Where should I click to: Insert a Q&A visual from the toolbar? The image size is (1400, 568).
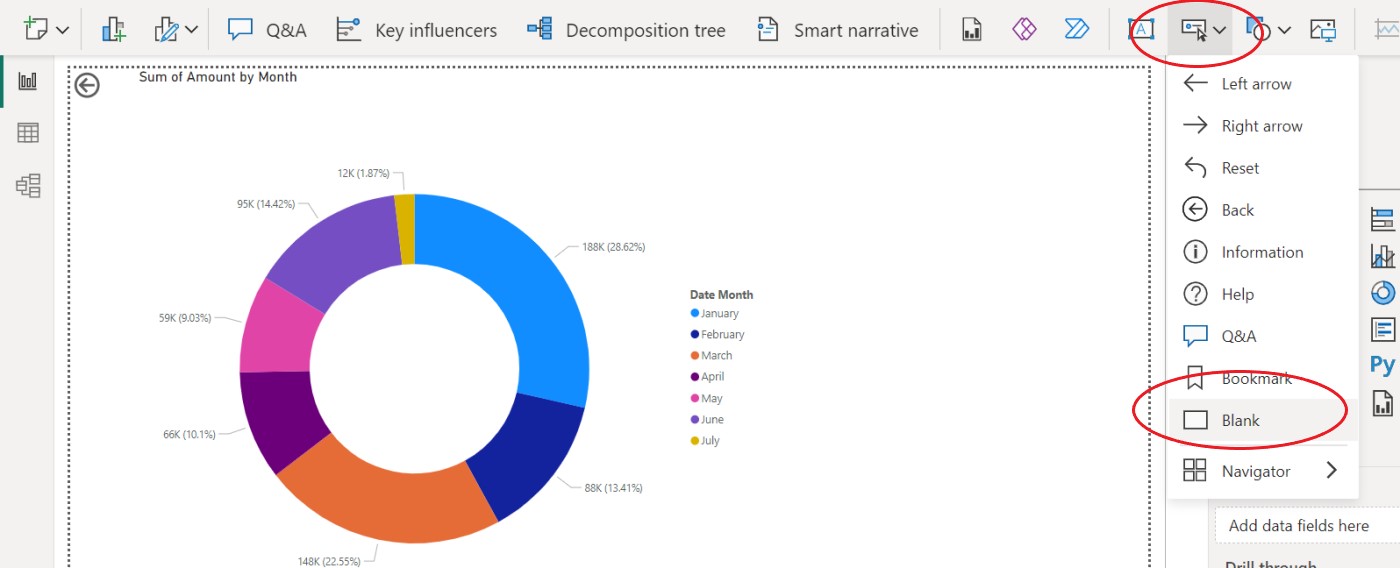pos(267,30)
